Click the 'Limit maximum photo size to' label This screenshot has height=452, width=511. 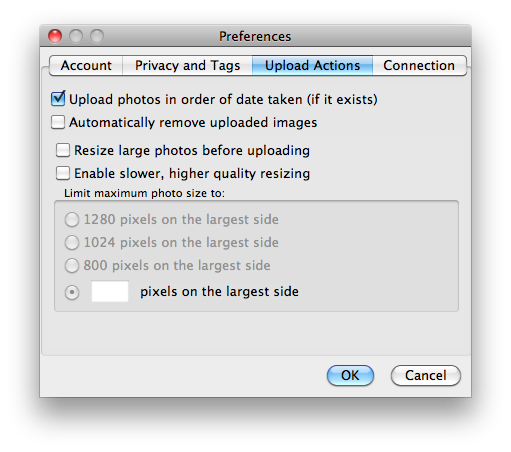[x=144, y=193]
